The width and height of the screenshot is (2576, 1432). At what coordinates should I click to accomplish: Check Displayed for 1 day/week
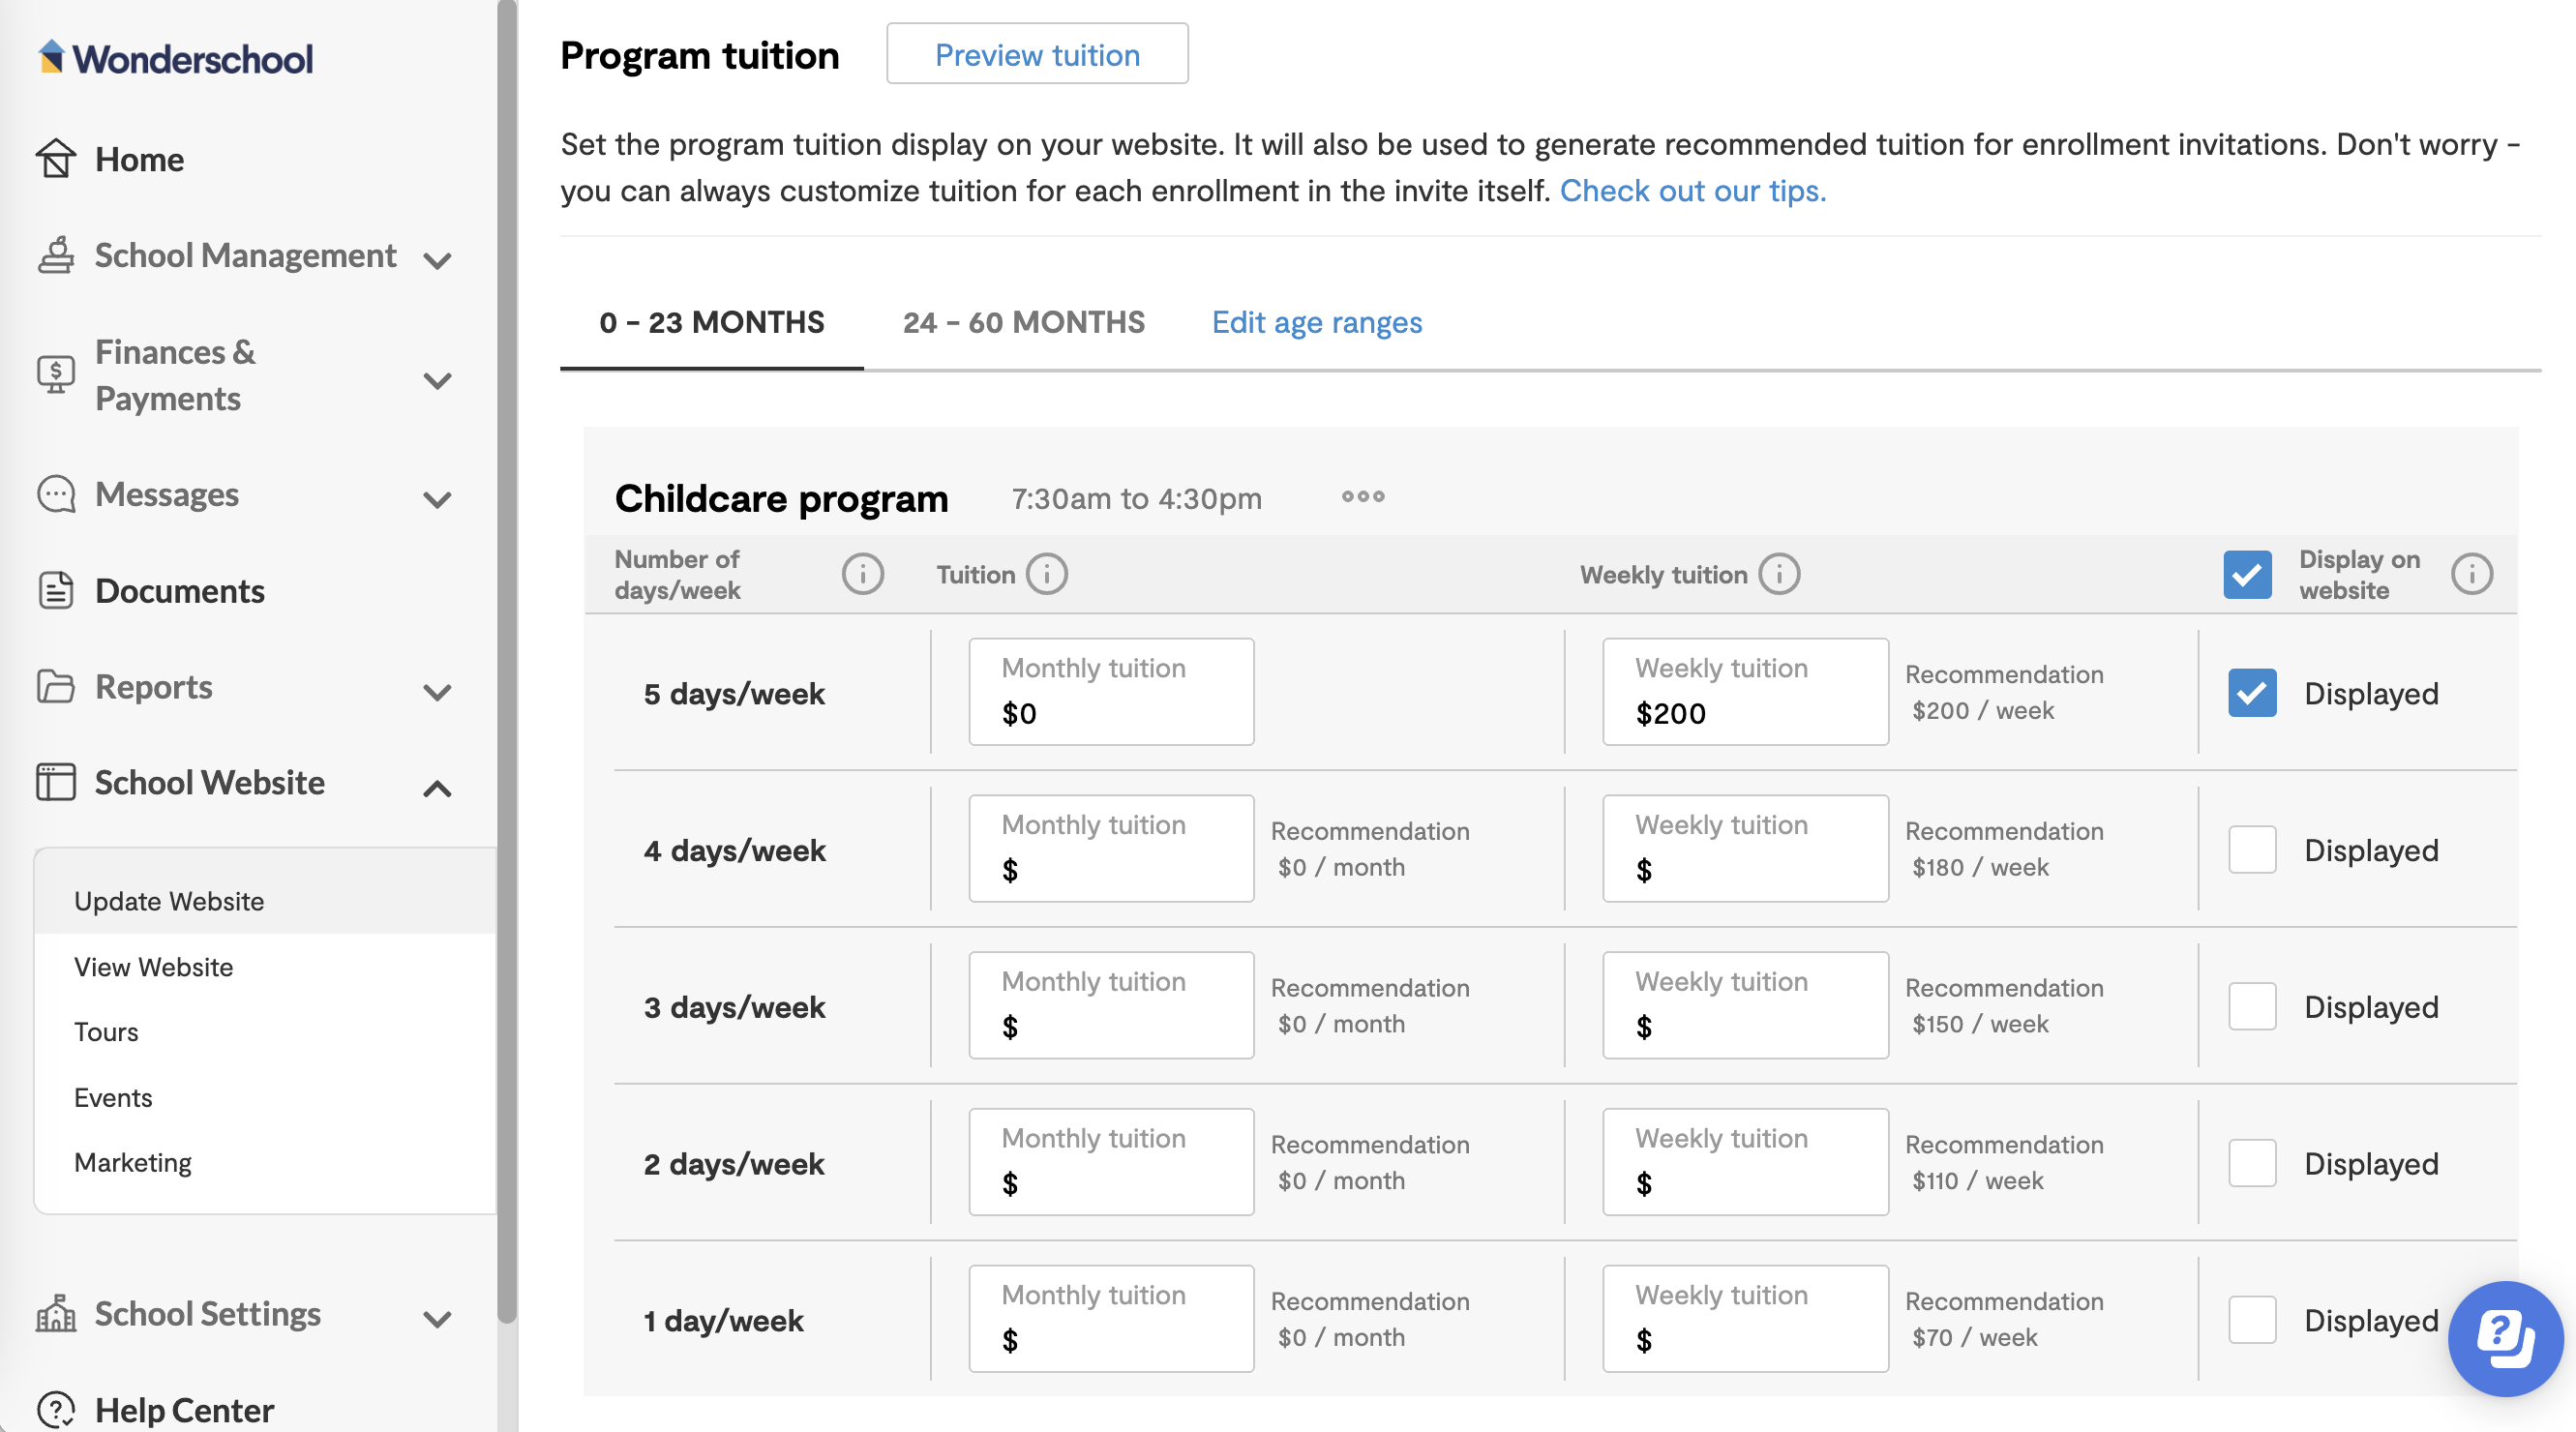point(2252,1320)
